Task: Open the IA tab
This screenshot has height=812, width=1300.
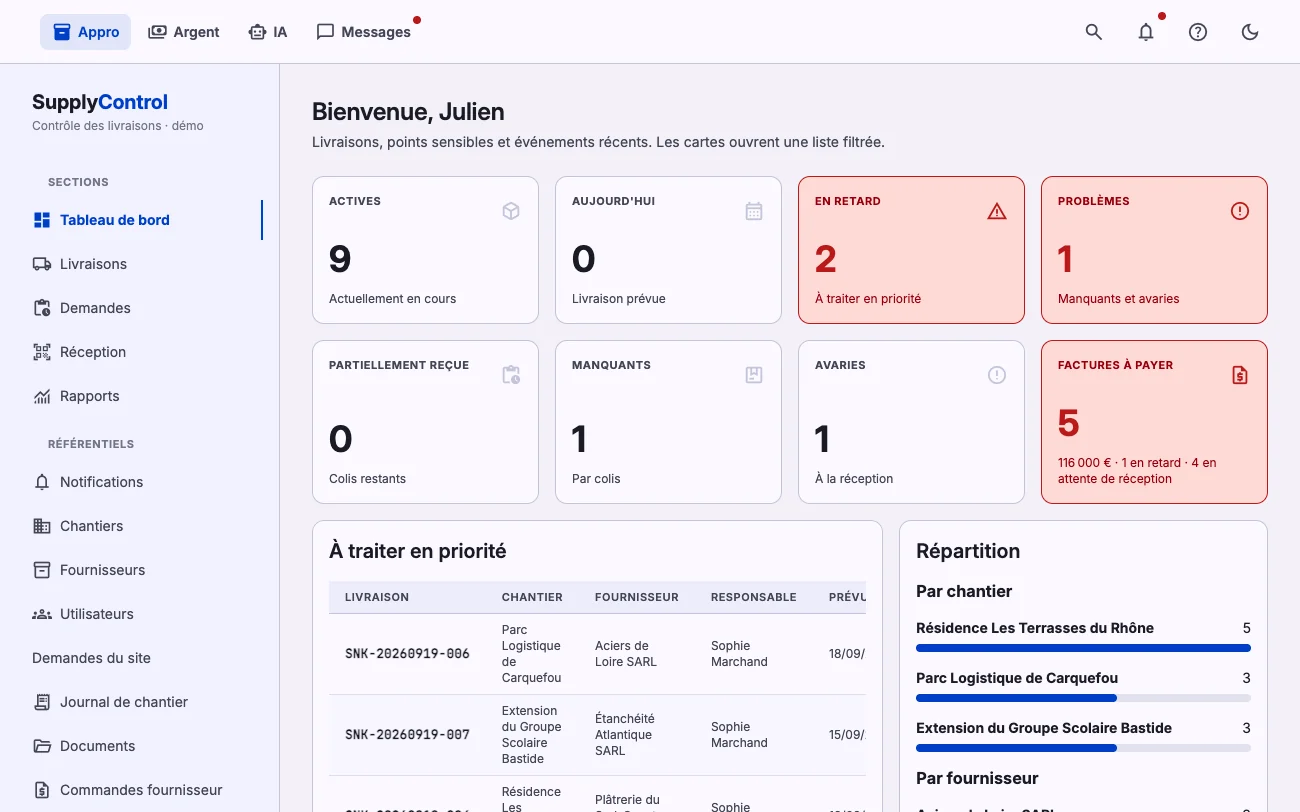Action: (268, 32)
